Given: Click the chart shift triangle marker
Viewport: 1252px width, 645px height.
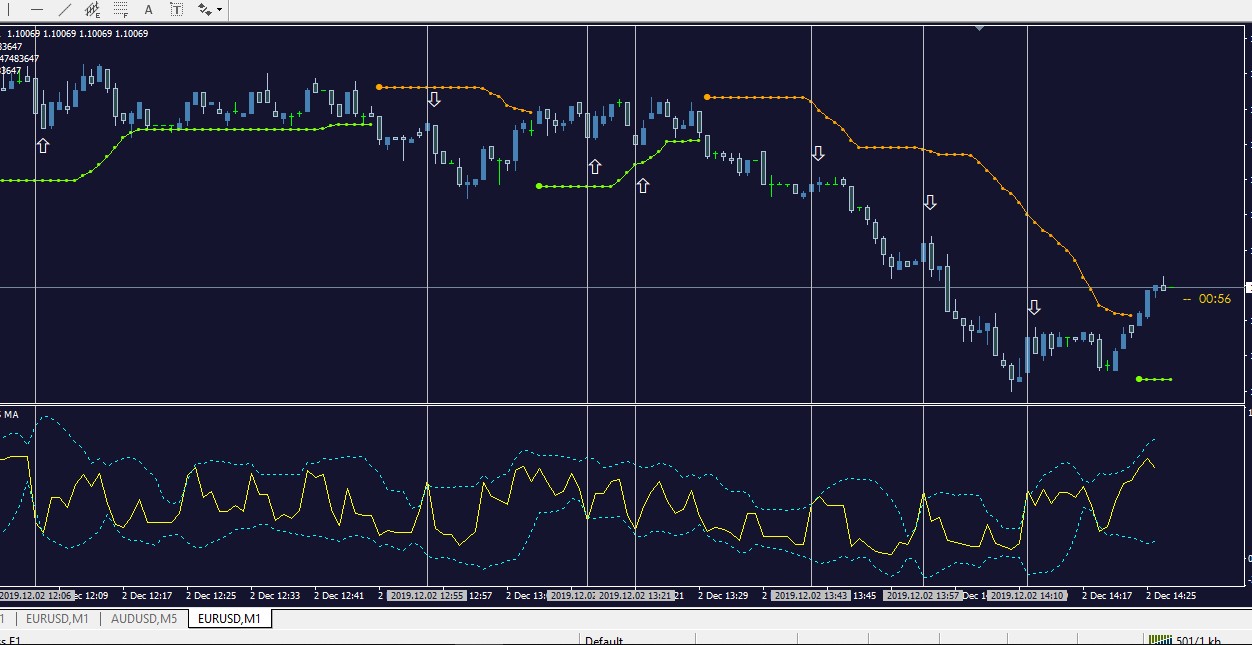Looking at the screenshot, I should (x=979, y=28).
